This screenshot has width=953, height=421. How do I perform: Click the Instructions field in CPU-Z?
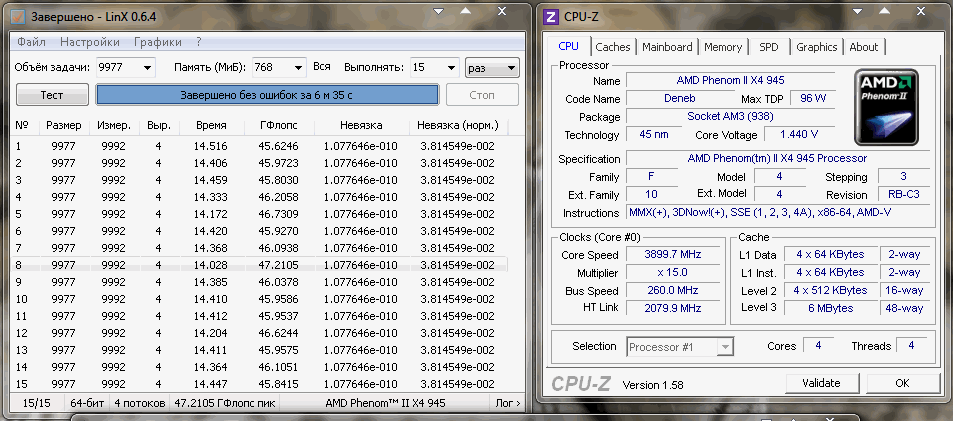click(777, 213)
